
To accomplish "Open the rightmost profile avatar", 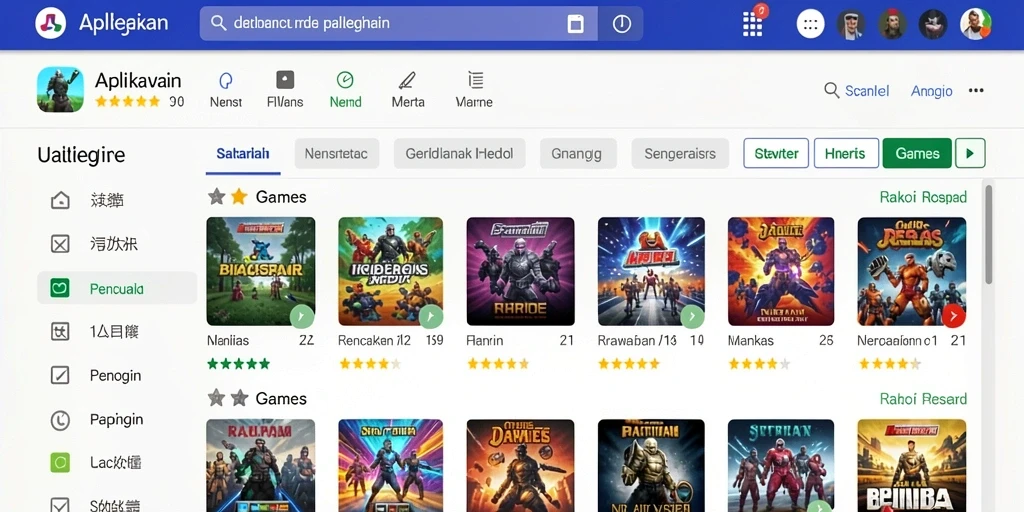I will tap(976, 24).
